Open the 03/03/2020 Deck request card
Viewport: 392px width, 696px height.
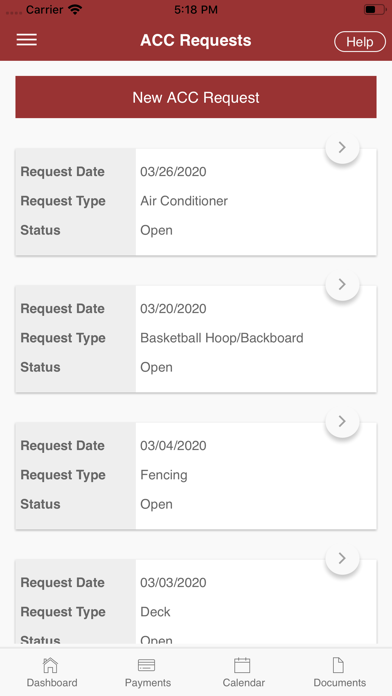[x=196, y=601]
